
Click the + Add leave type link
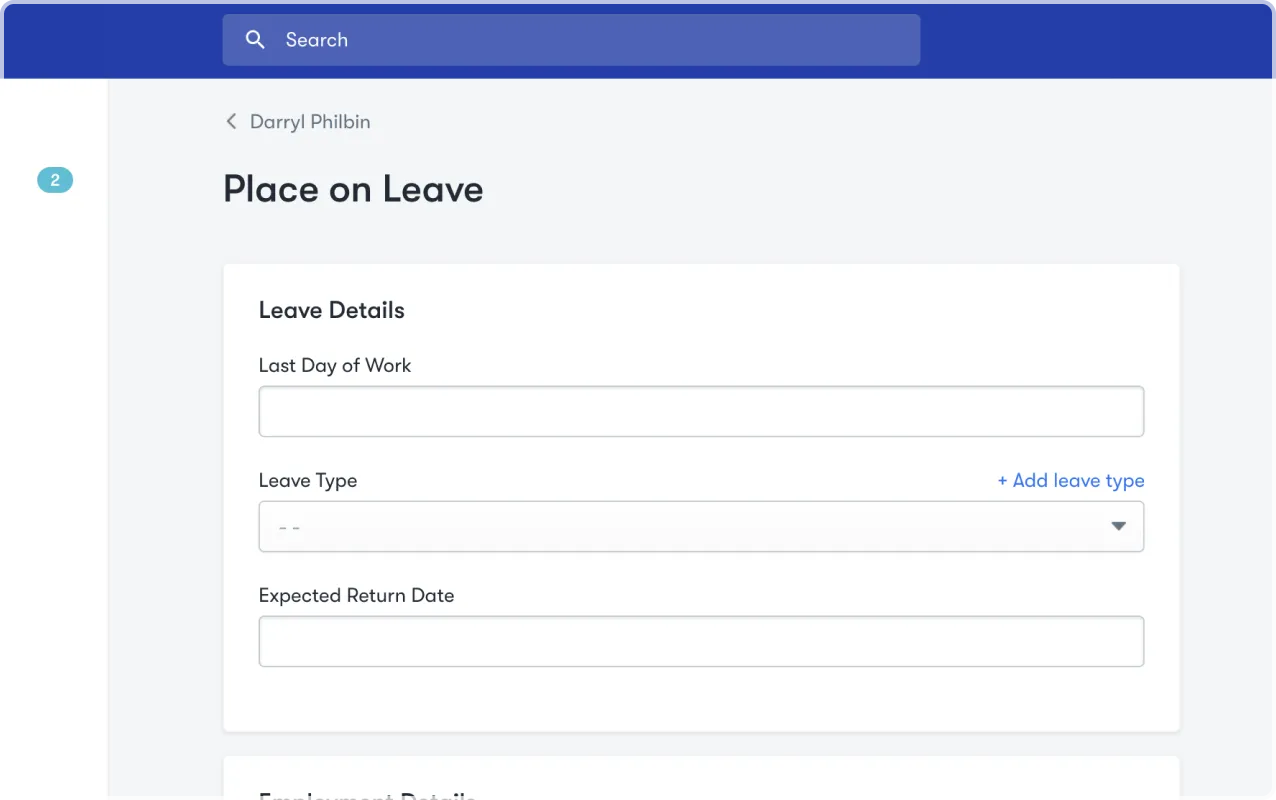(1070, 481)
